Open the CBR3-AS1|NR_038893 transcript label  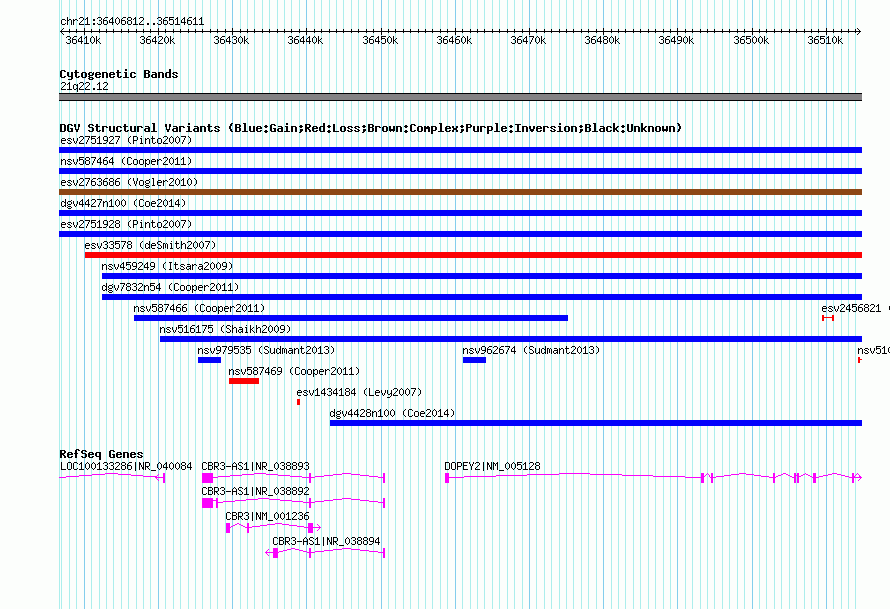255,467
